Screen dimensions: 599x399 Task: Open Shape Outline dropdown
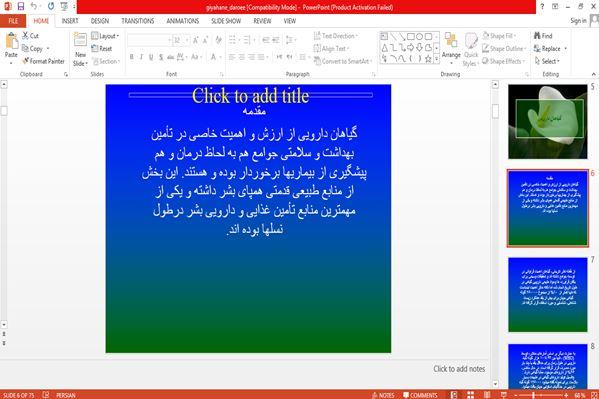pyautogui.click(x=504, y=49)
